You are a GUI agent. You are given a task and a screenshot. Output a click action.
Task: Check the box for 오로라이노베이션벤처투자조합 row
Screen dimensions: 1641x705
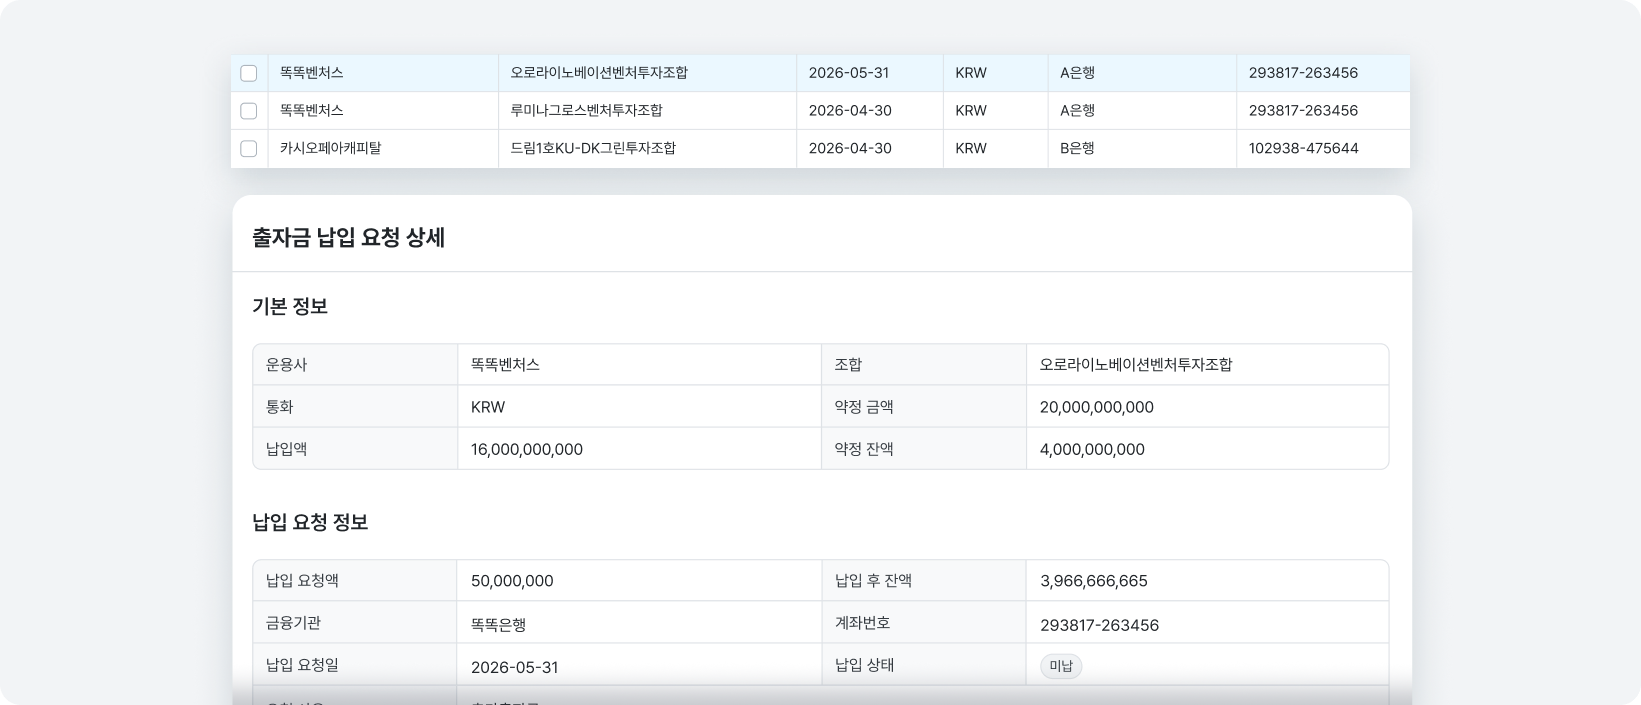pos(249,73)
